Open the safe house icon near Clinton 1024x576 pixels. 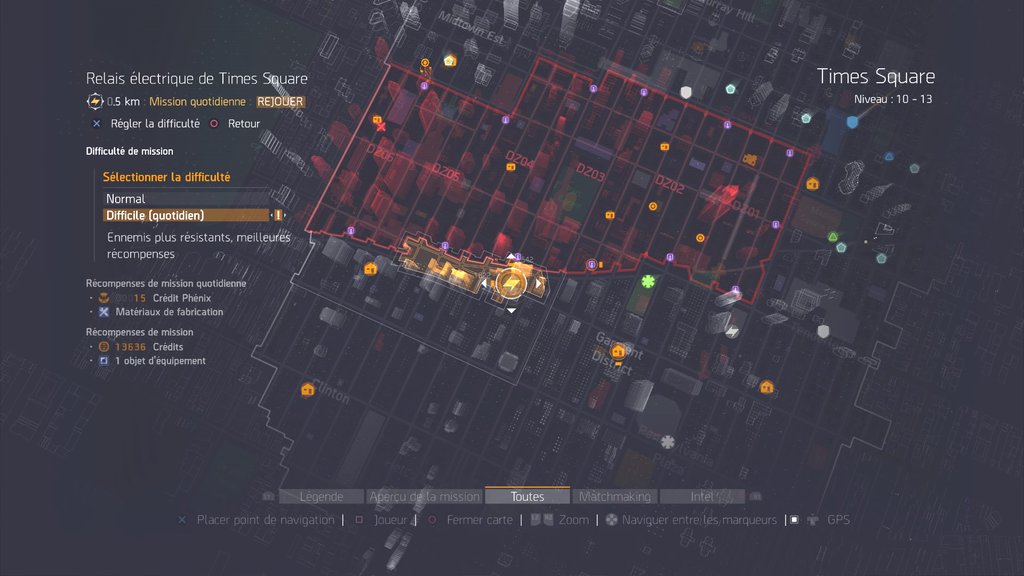coord(308,390)
